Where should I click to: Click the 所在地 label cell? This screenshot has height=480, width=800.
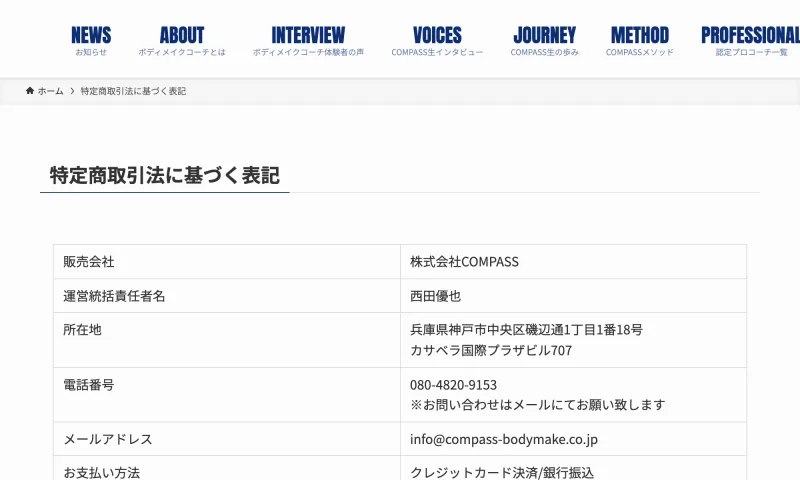pyautogui.click(x=227, y=340)
